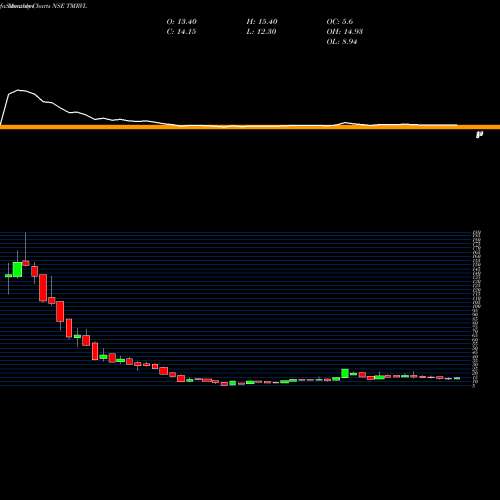
Task: Click the 'O: 13.40' open value
Action: tap(182, 22)
